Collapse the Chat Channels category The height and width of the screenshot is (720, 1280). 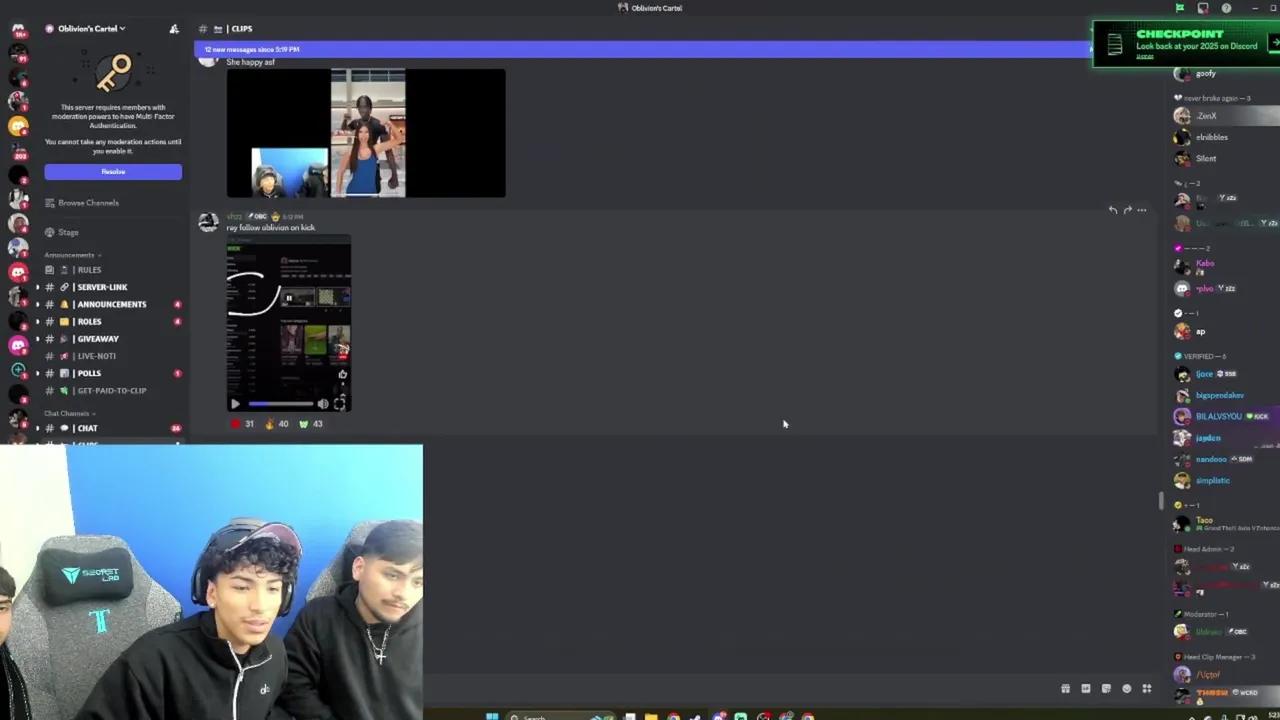68,413
